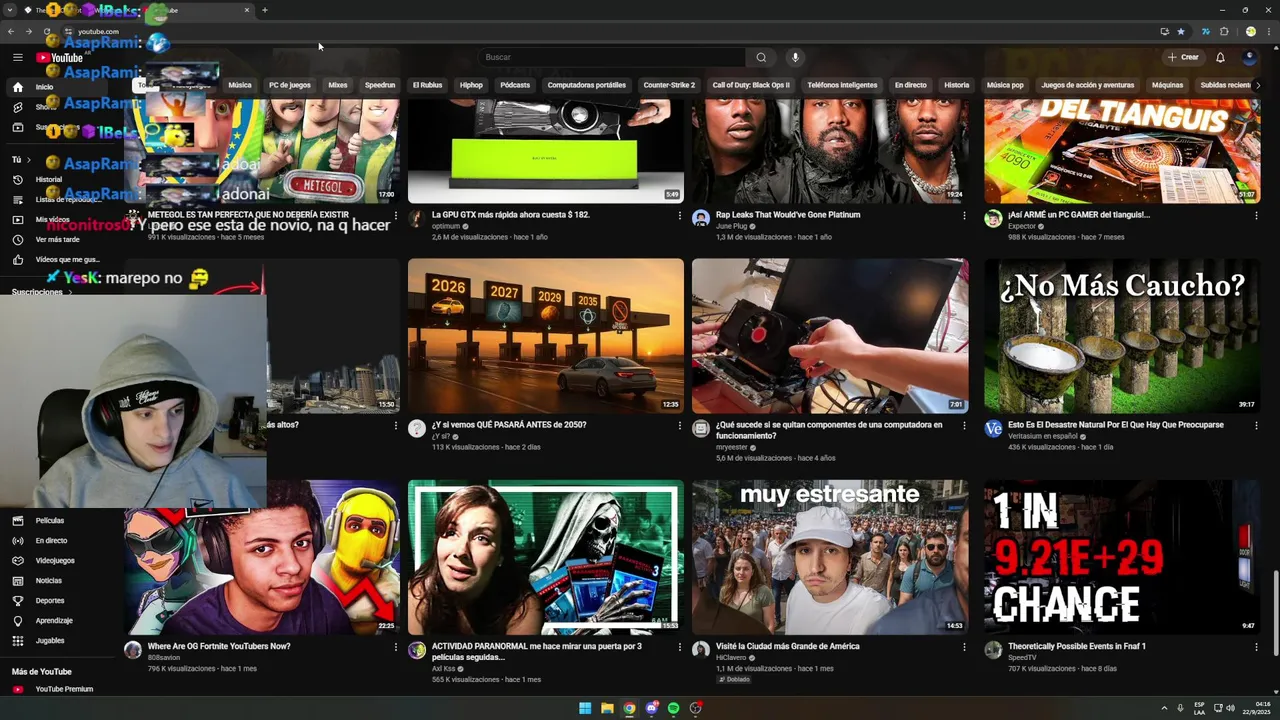Open Chrome three-dot menu
The width and height of the screenshot is (1280, 720).
pos(1268,31)
